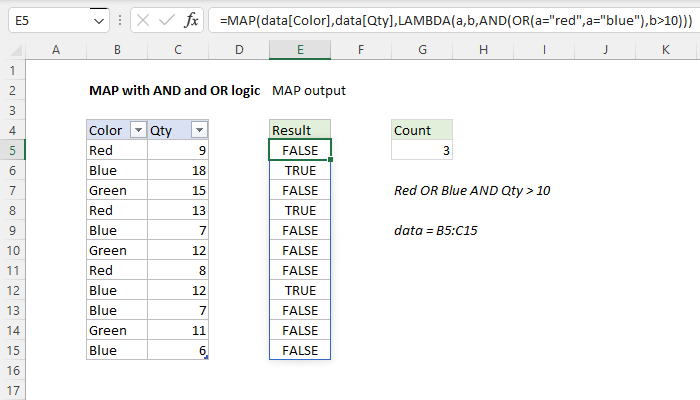Click the Name Box showing E5
This screenshot has width=700, height=400.
coord(48,20)
